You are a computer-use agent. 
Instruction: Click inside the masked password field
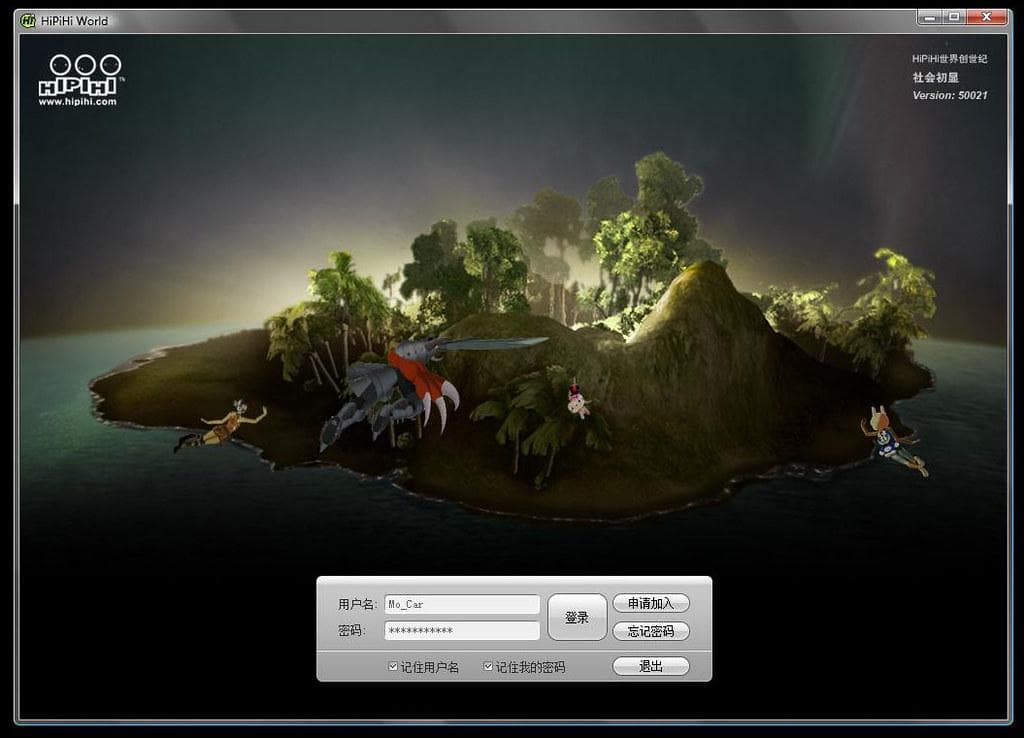pos(461,631)
